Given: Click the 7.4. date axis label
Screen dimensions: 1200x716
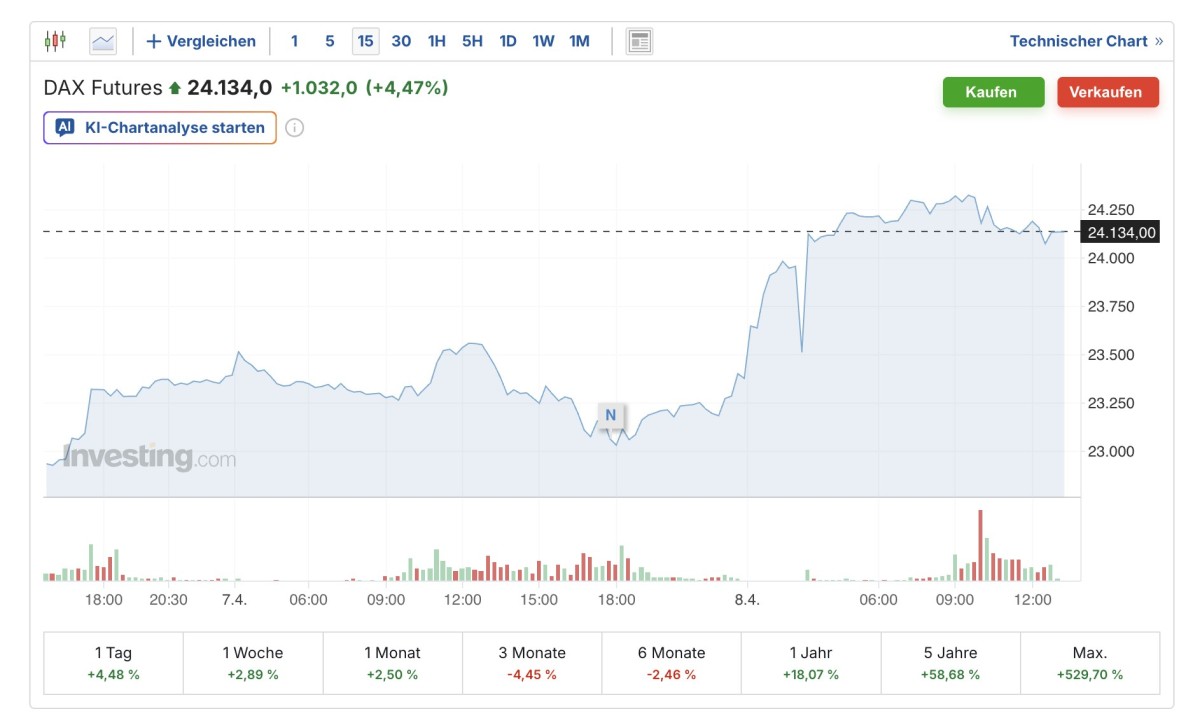Looking at the screenshot, I should tap(234, 600).
